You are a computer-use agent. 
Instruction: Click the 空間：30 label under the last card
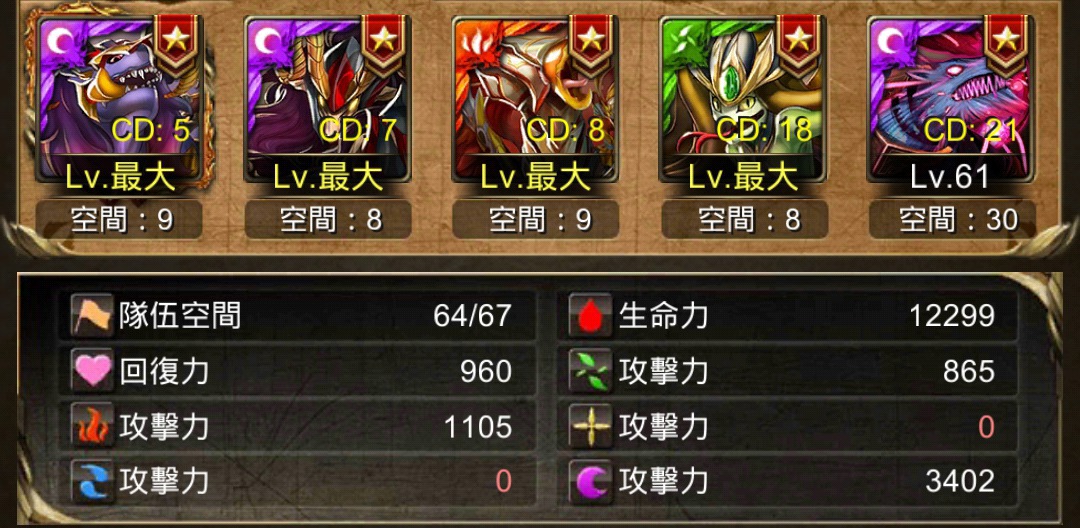pyautogui.click(x=952, y=220)
